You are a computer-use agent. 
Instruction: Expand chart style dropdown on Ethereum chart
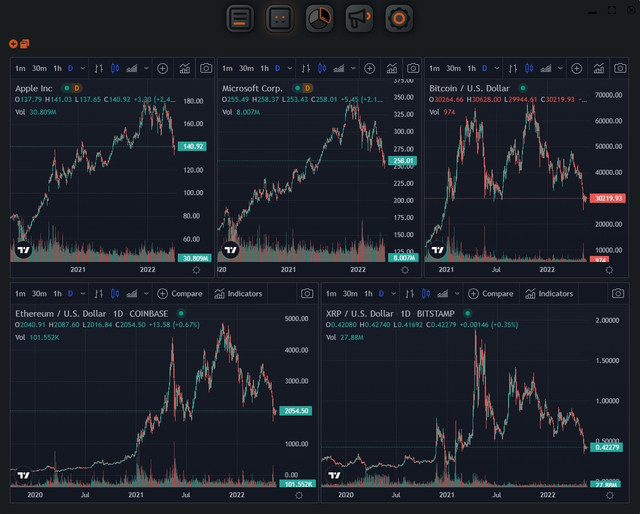tap(146, 294)
